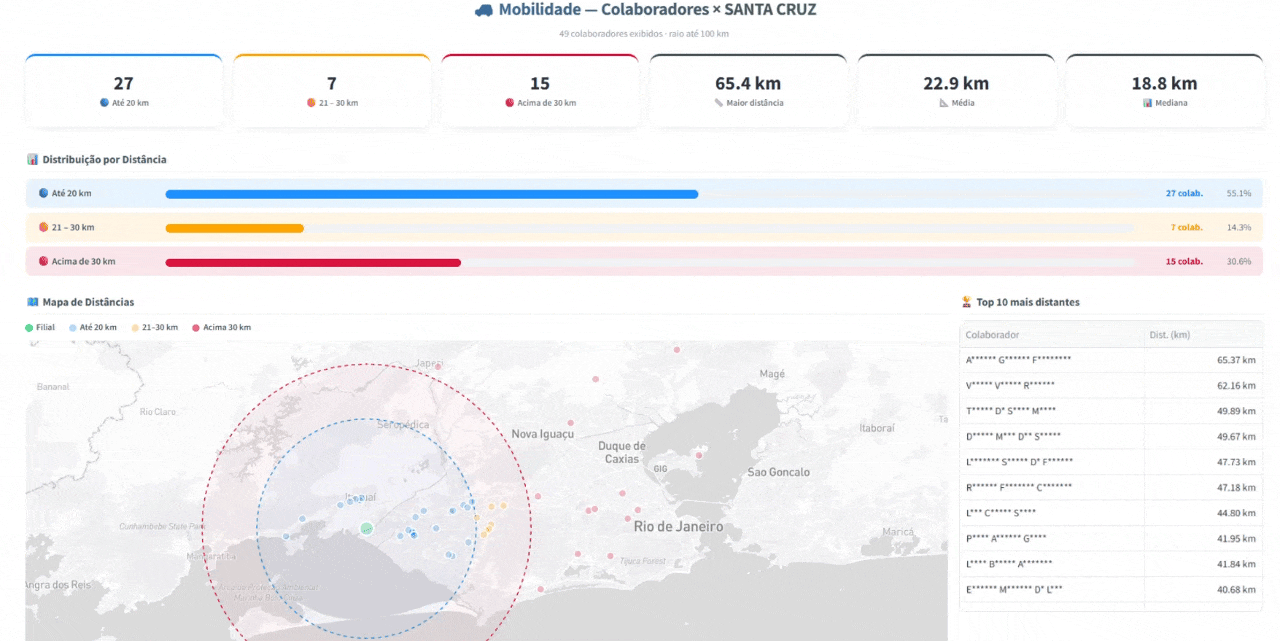The width and height of the screenshot is (1280, 641).
Task: Click the map icon beside Mapa de Distâncias
Action: pos(32,302)
